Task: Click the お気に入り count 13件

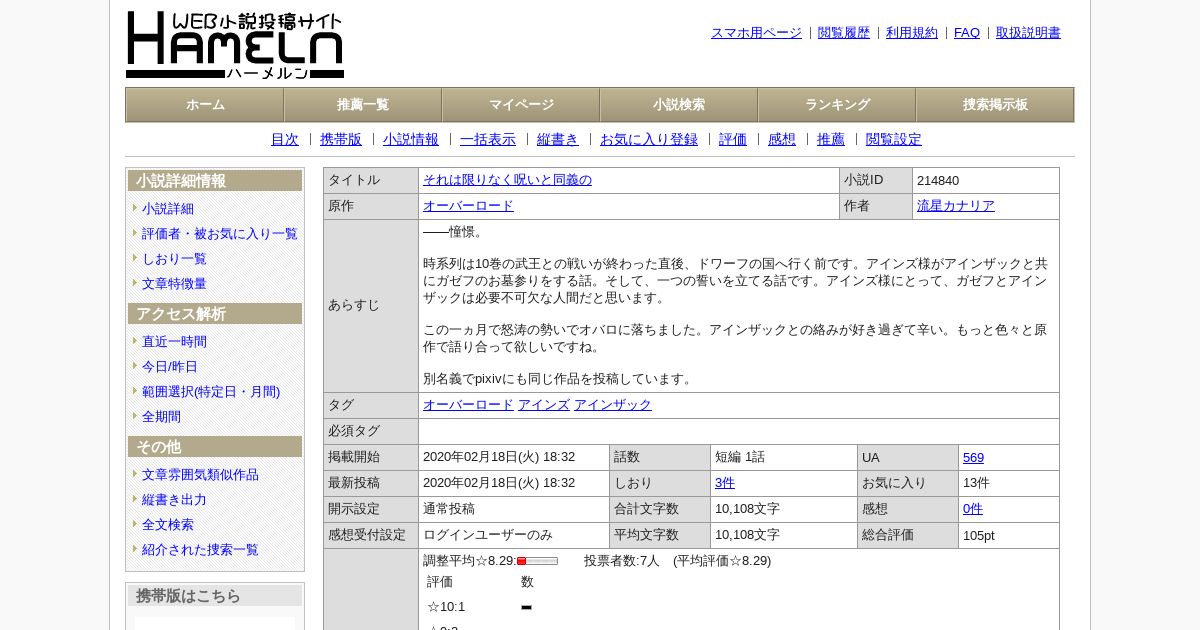Action: 976,483
